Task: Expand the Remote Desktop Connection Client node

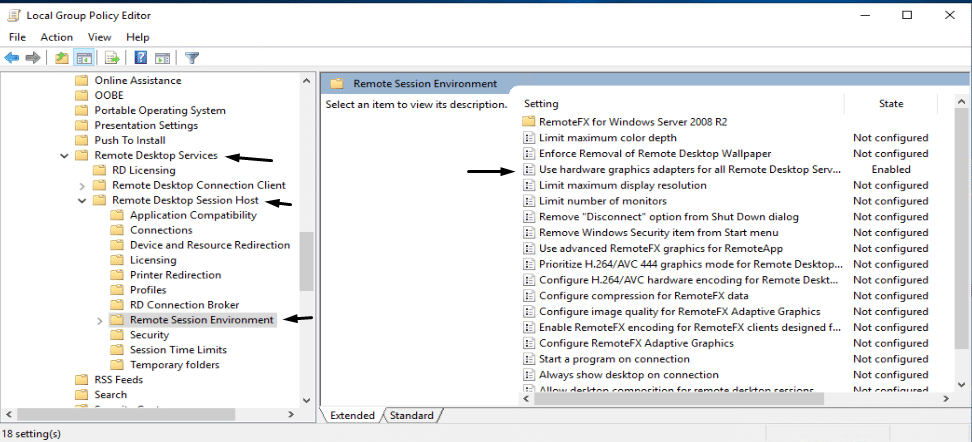Action: click(82, 186)
